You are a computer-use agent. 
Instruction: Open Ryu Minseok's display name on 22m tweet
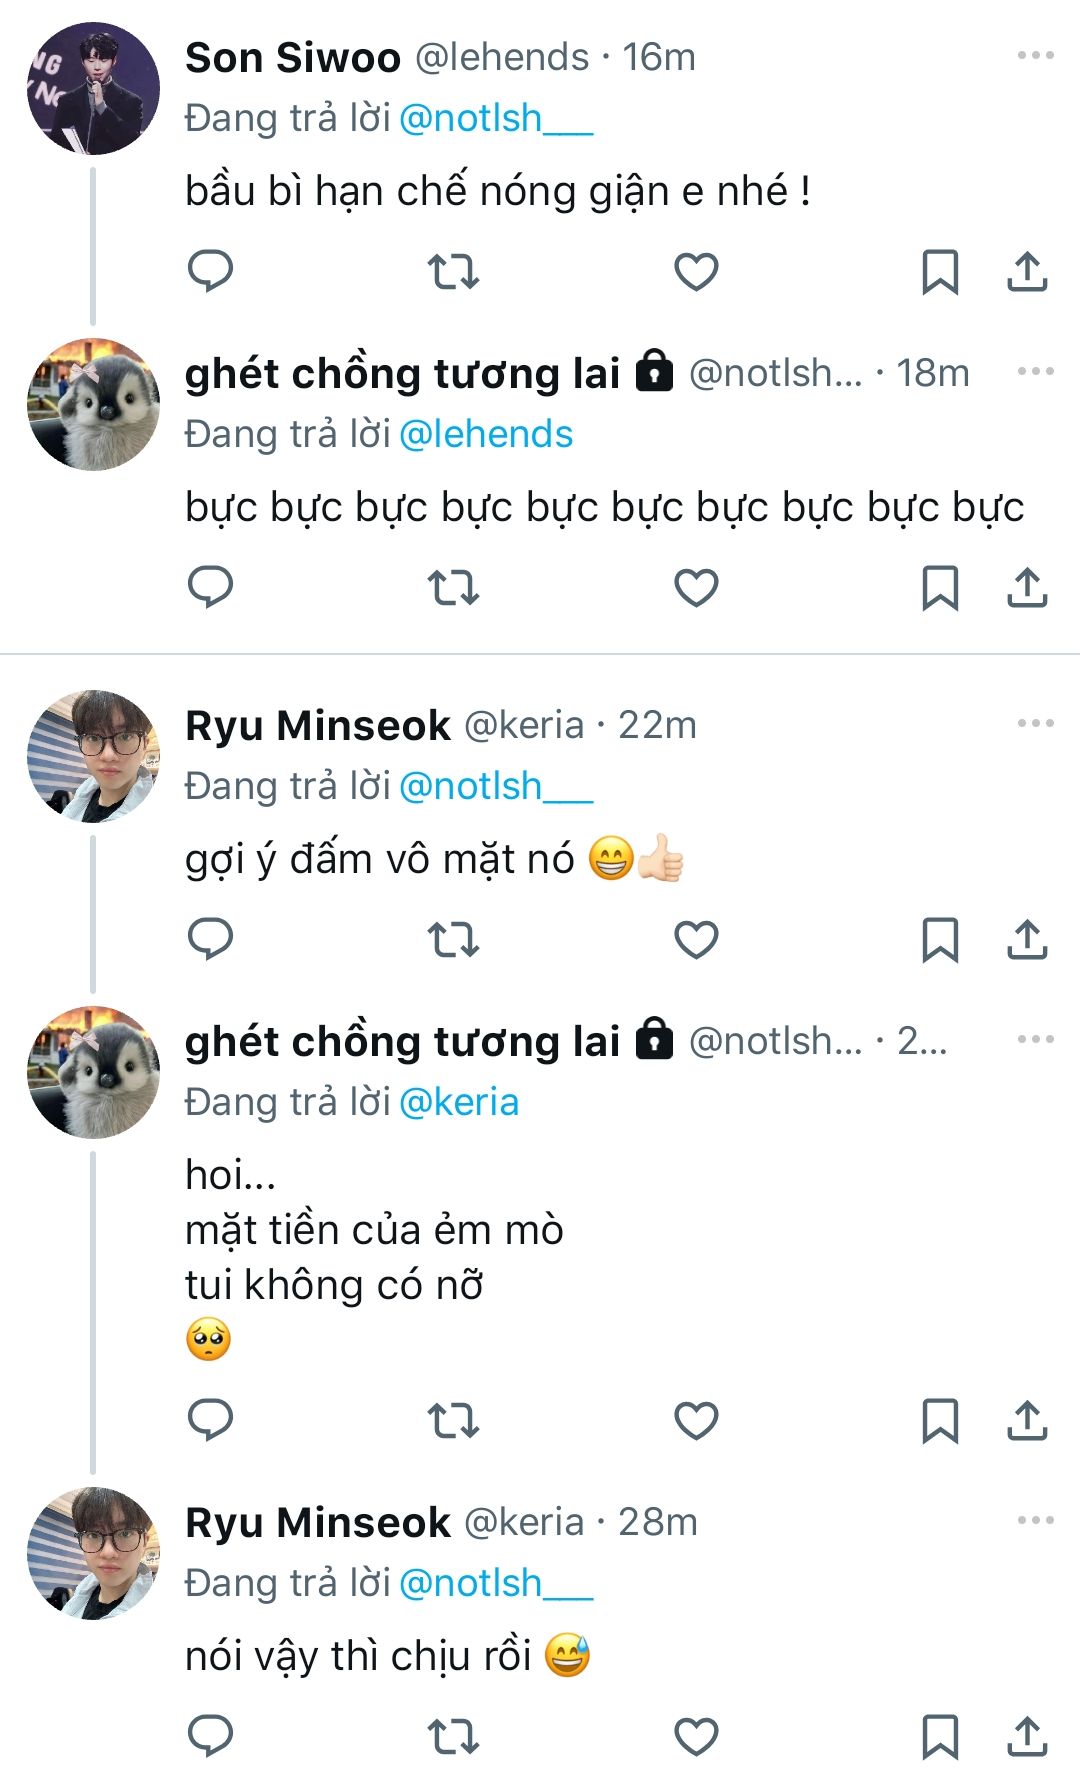[318, 725]
